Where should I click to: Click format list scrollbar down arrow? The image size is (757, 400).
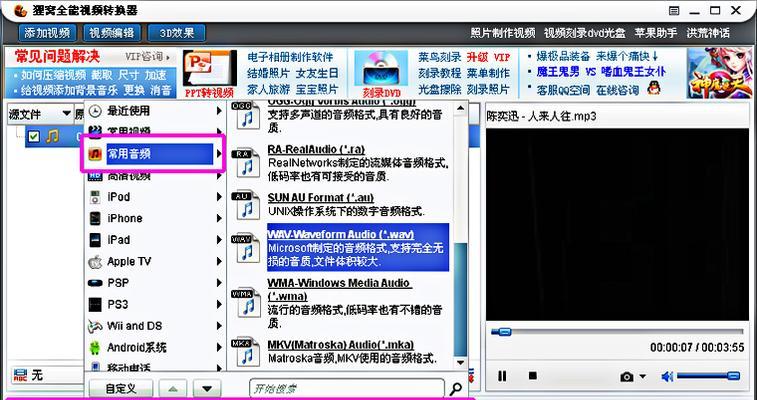pyautogui.click(x=460, y=363)
